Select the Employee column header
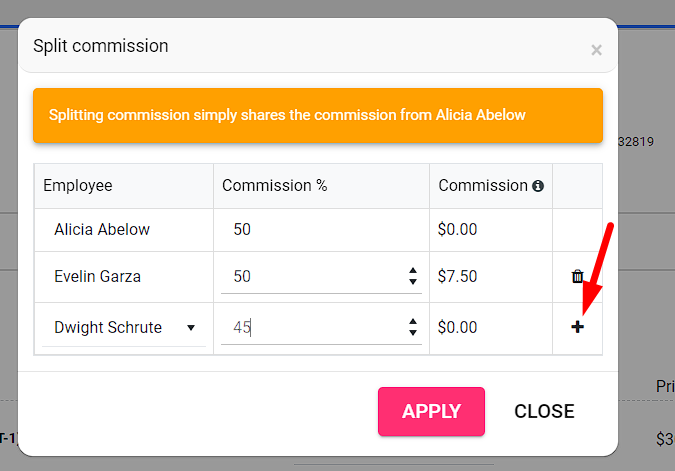The height and width of the screenshot is (471, 675). [x=78, y=186]
